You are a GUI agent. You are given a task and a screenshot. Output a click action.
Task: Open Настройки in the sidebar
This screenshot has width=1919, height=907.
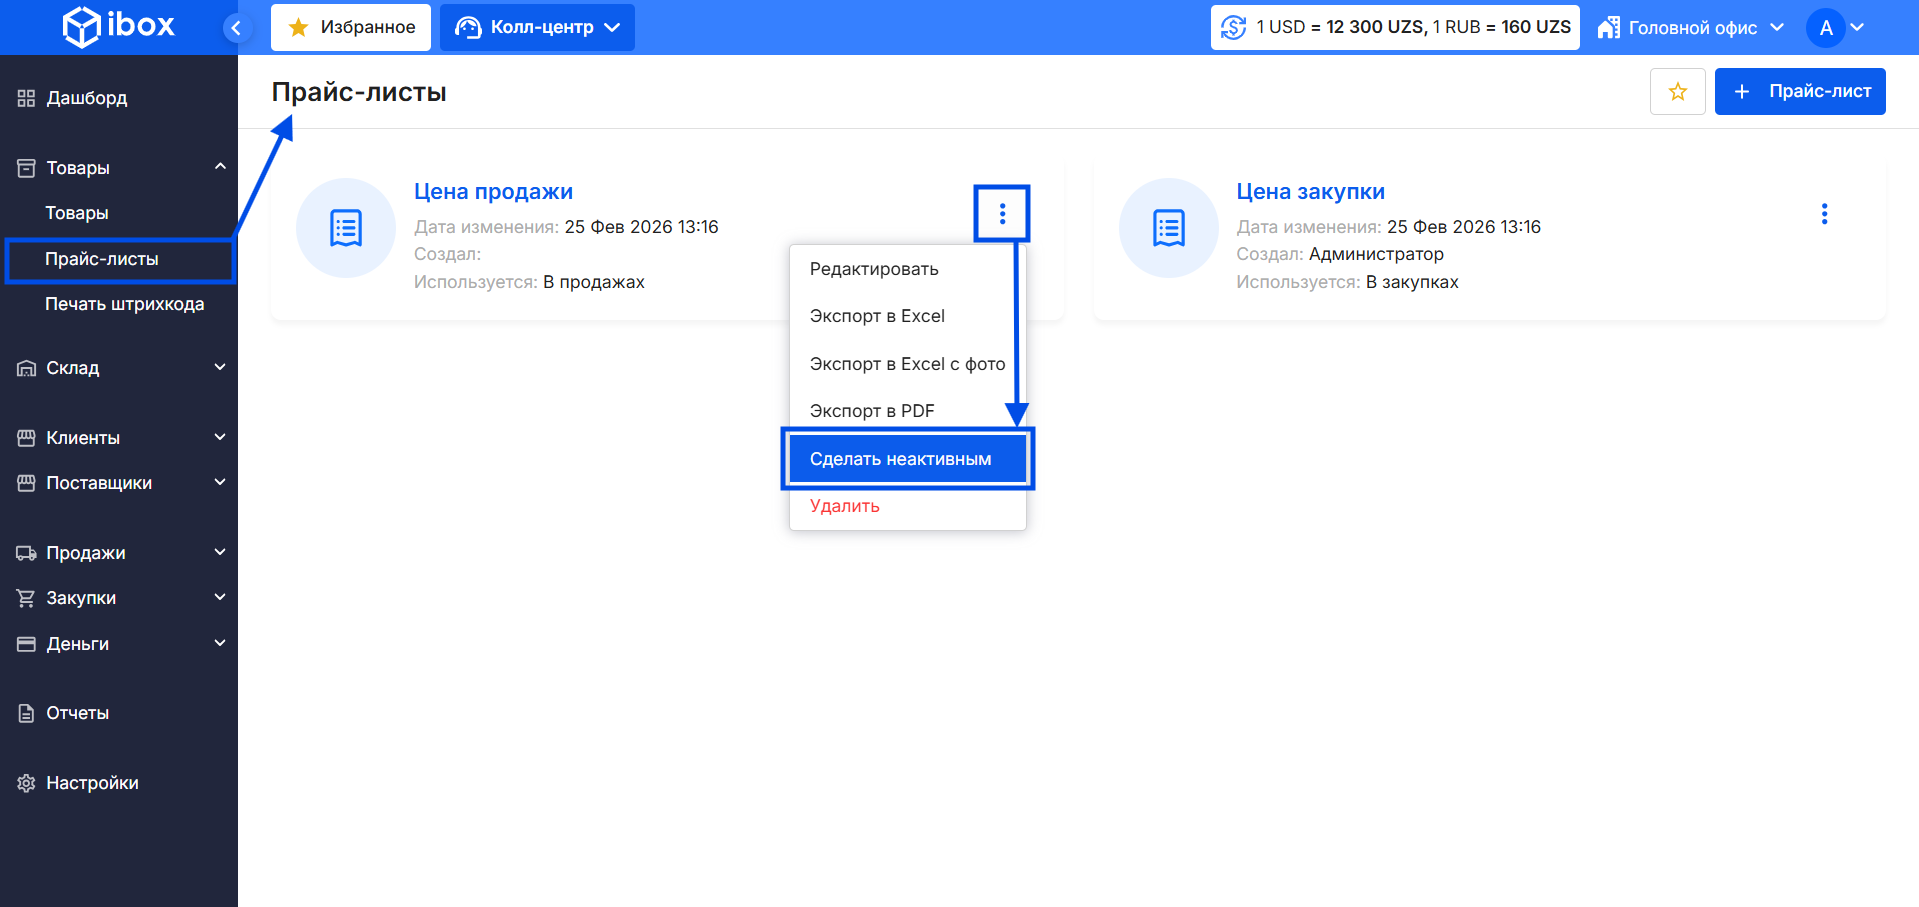[92, 783]
